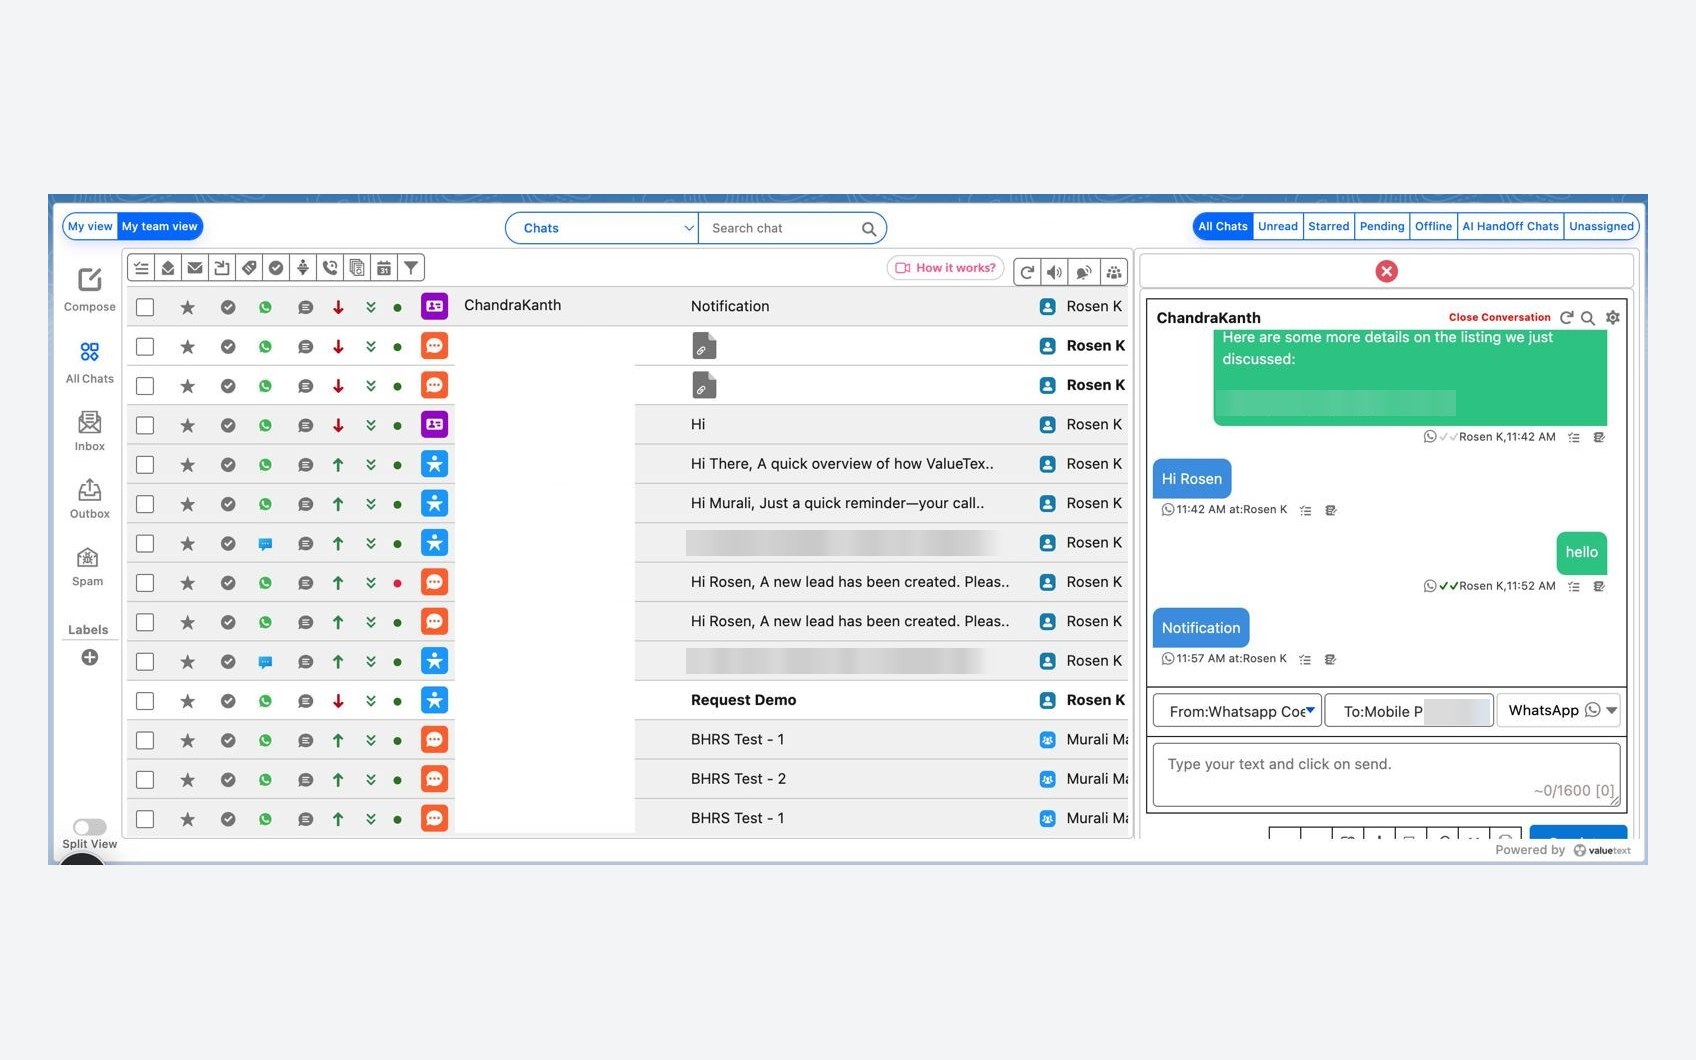
Task: Open the Outbox folder
Action: pos(90,490)
